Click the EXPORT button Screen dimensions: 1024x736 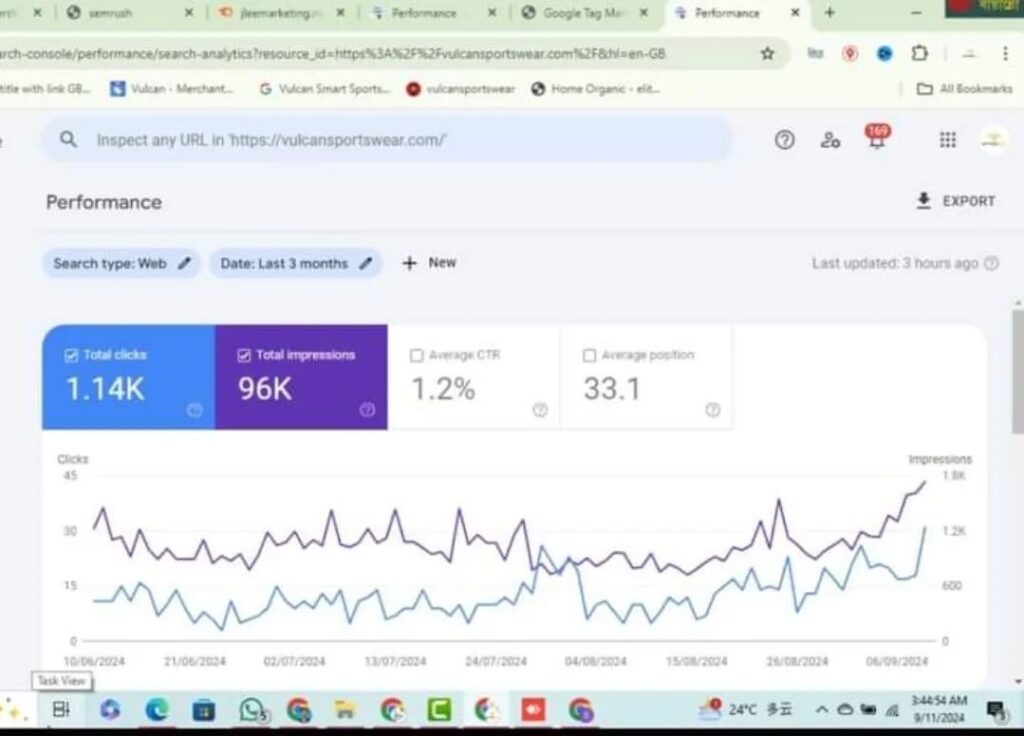point(956,201)
